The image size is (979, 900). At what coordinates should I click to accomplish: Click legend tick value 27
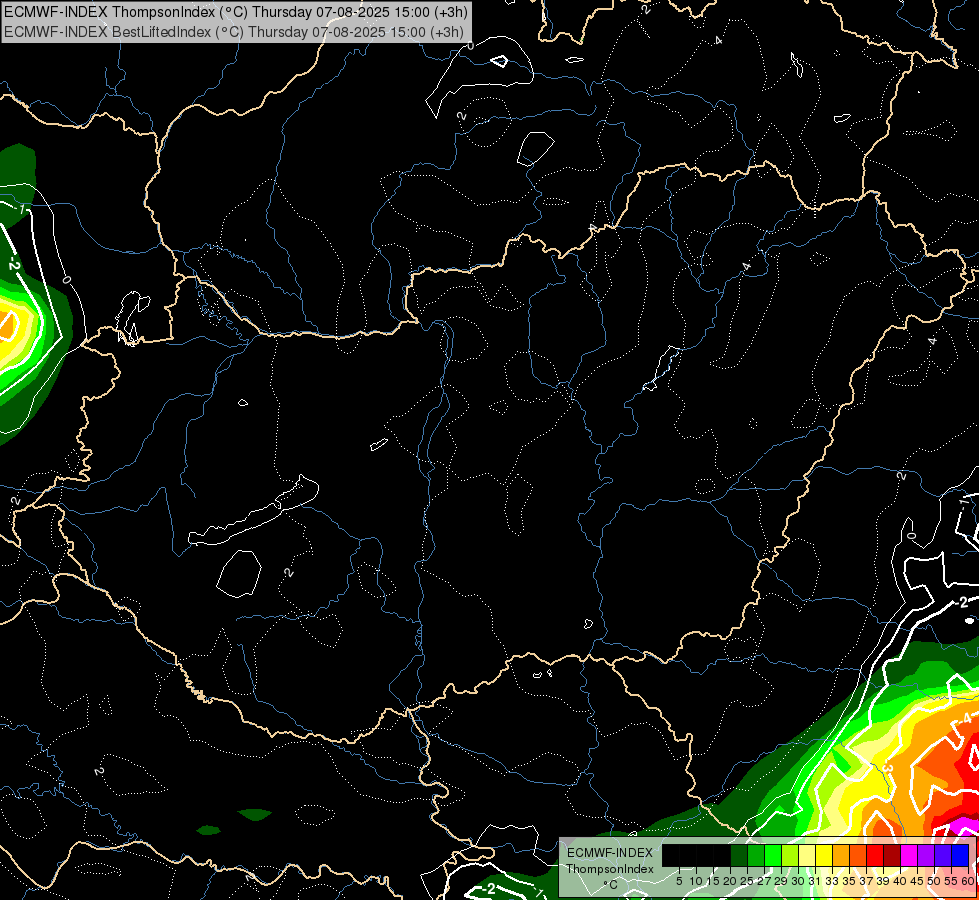[x=764, y=881]
